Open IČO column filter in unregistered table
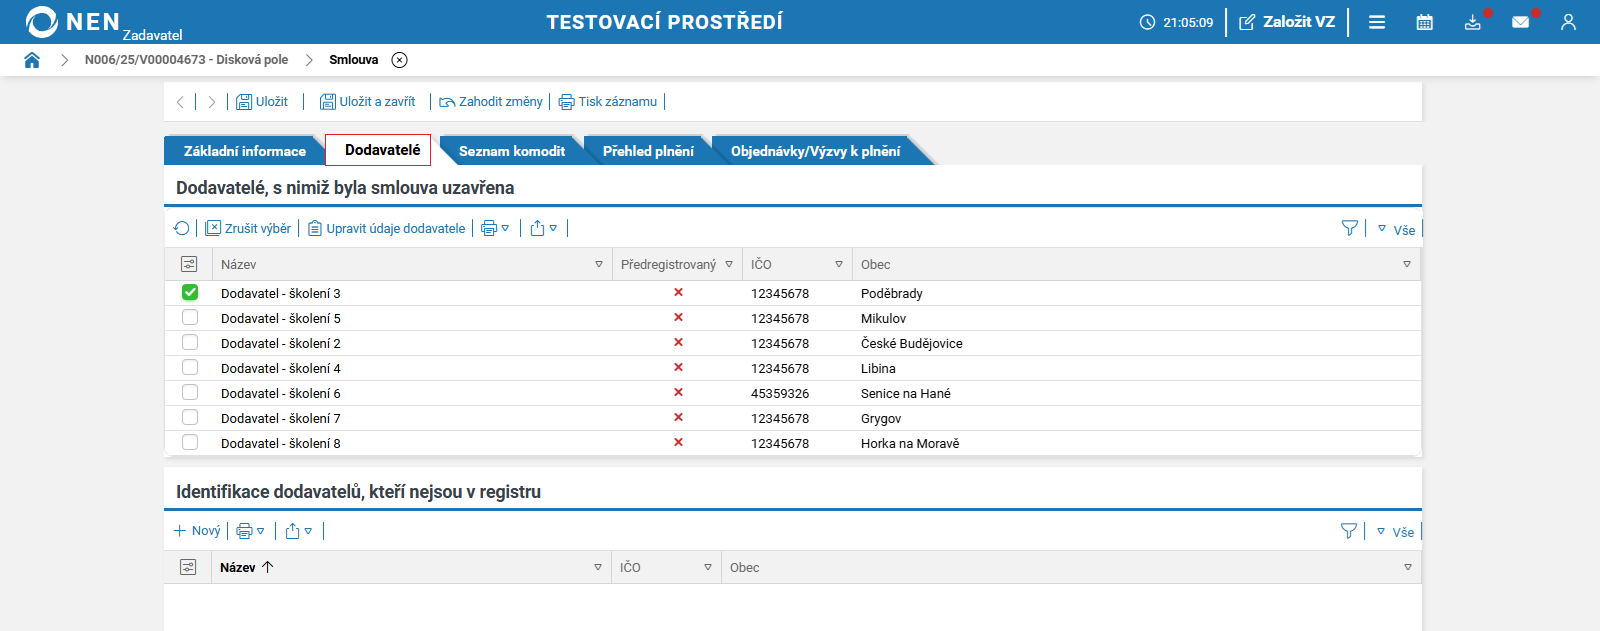The image size is (1600, 631). (x=708, y=567)
